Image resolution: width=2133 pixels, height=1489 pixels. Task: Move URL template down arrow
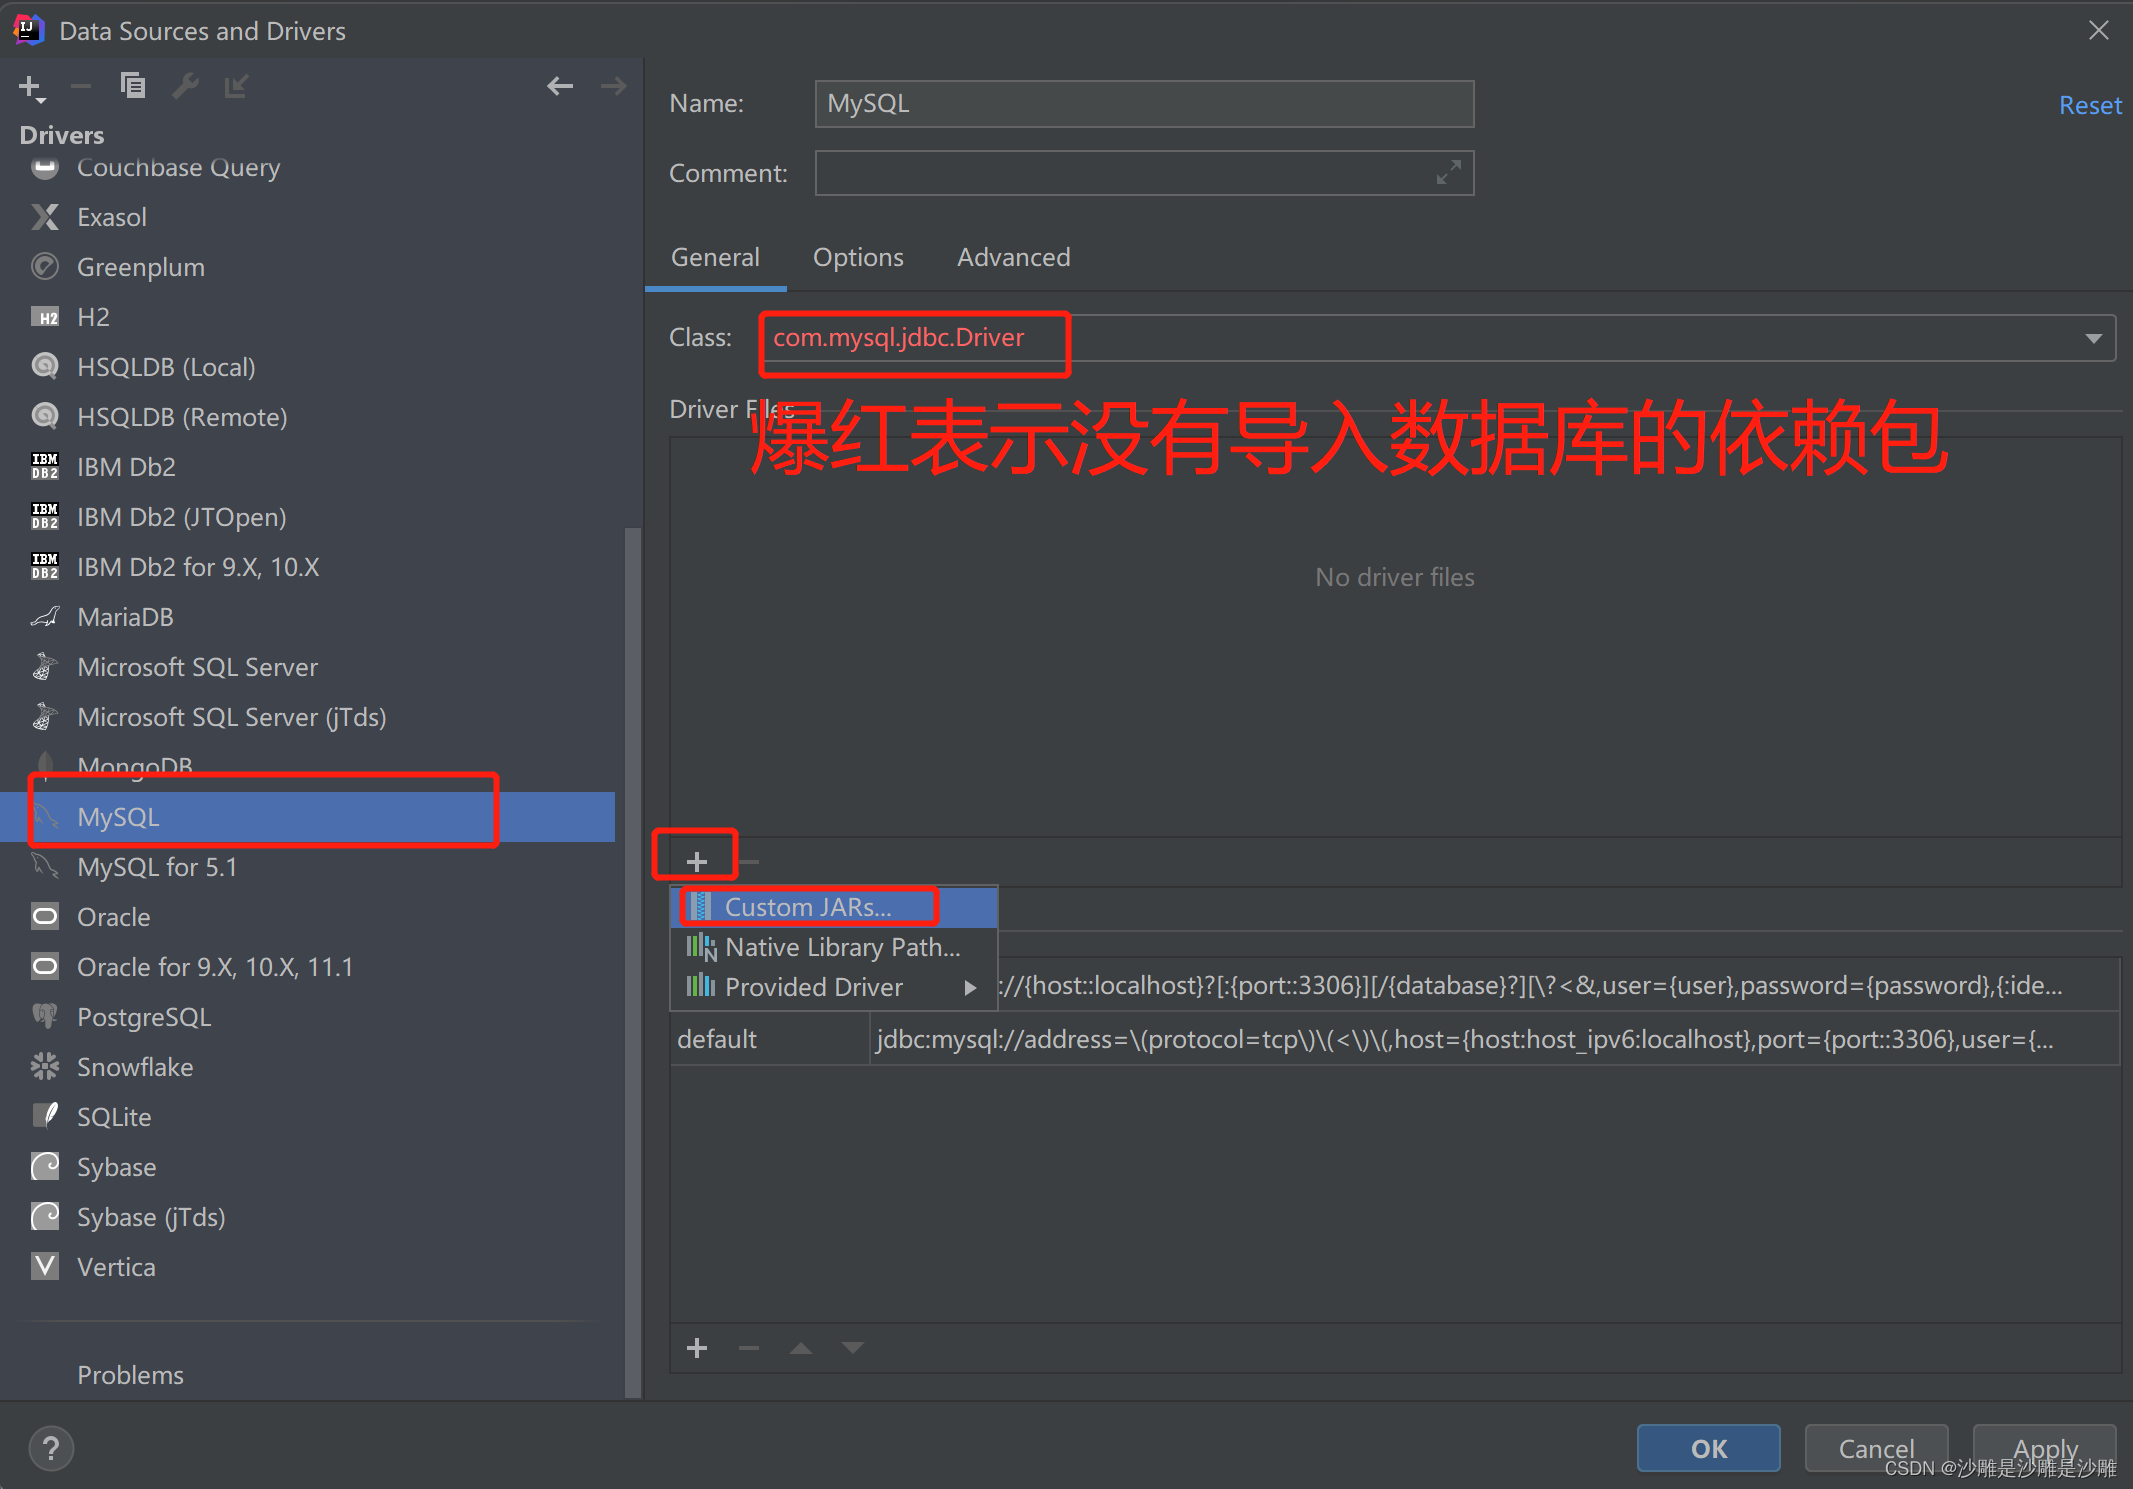[852, 1348]
